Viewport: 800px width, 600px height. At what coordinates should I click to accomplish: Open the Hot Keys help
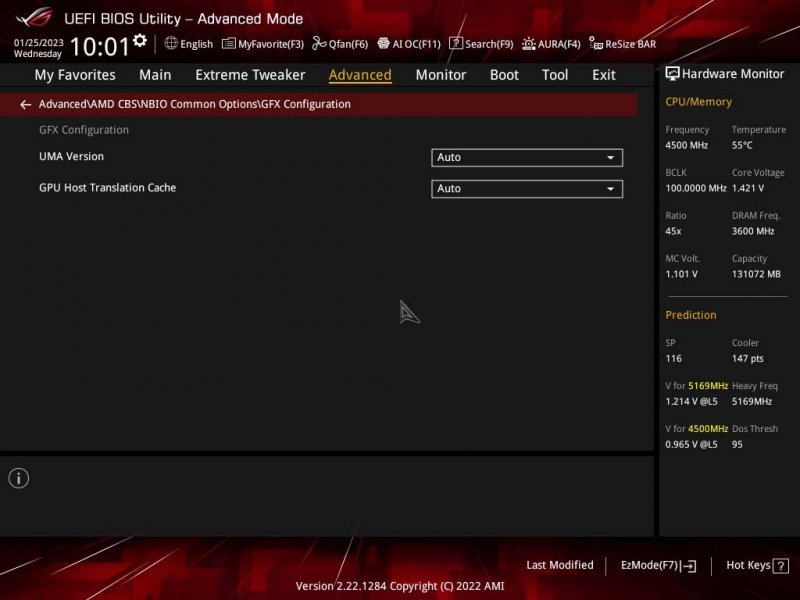[x=757, y=565]
